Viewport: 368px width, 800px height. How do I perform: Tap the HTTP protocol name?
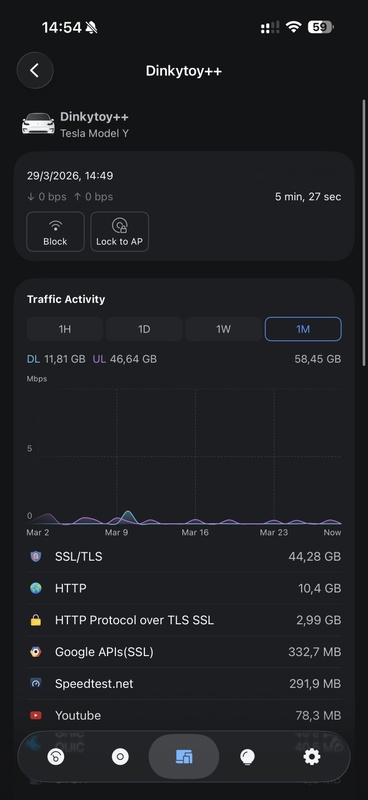click(x=70, y=588)
